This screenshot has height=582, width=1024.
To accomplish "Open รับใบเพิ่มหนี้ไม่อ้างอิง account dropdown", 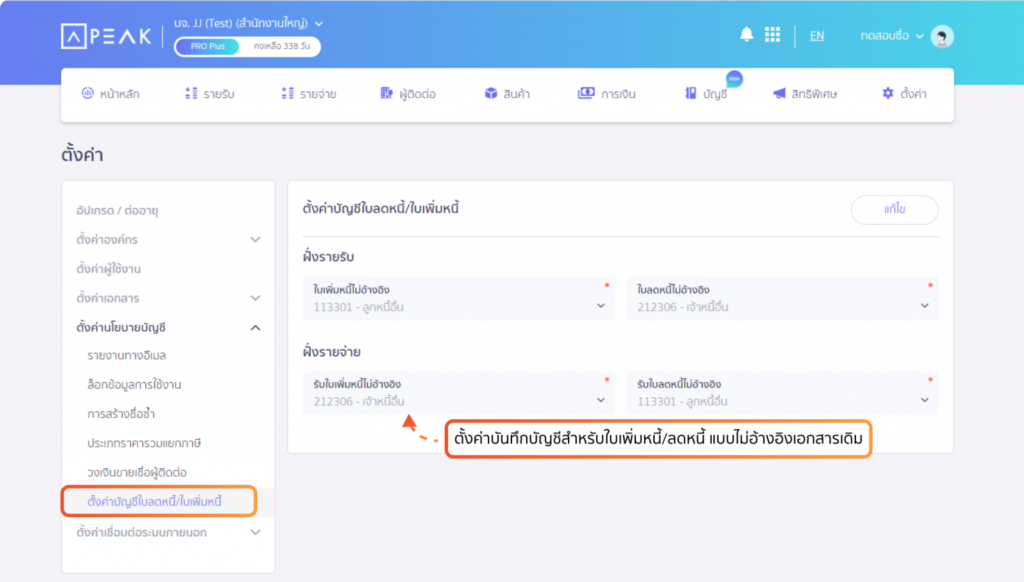I will 458,393.
